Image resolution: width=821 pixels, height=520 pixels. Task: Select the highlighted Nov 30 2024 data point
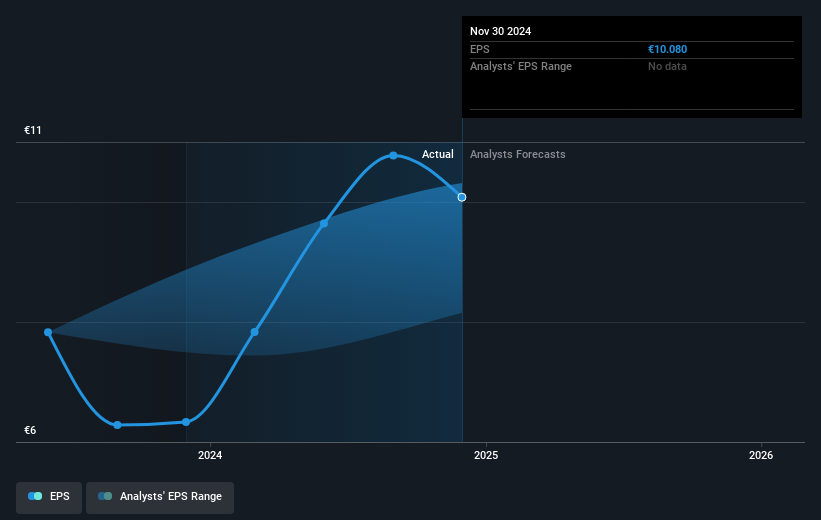point(461,197)
